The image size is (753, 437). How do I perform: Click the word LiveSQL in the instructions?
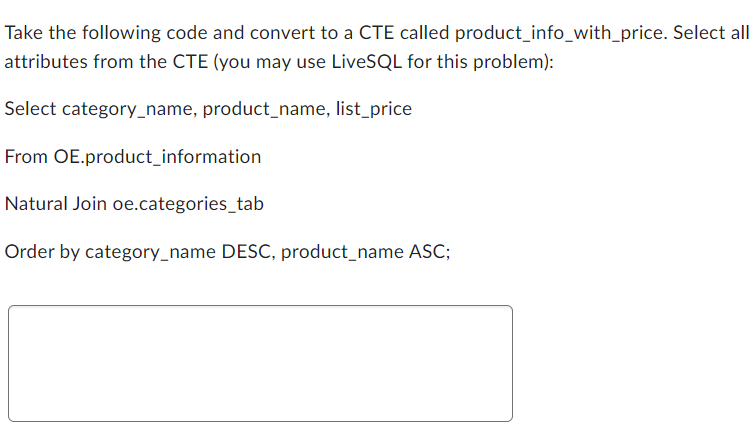[x=367, y=61]
